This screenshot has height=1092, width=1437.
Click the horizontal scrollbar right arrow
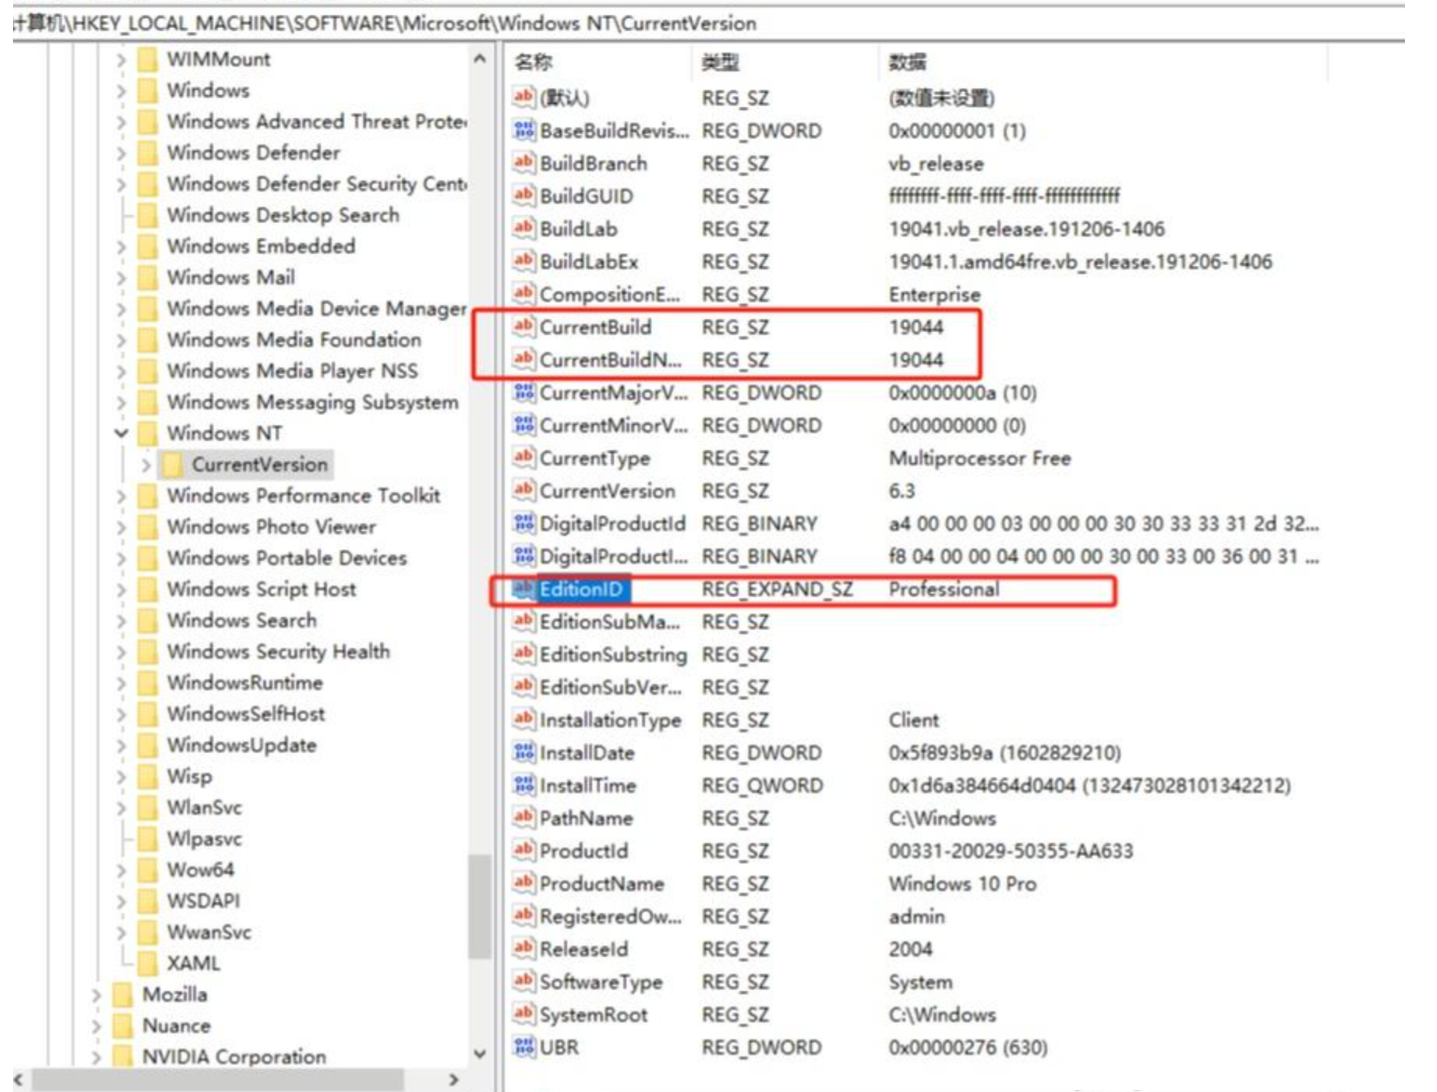coord(453,1079)
